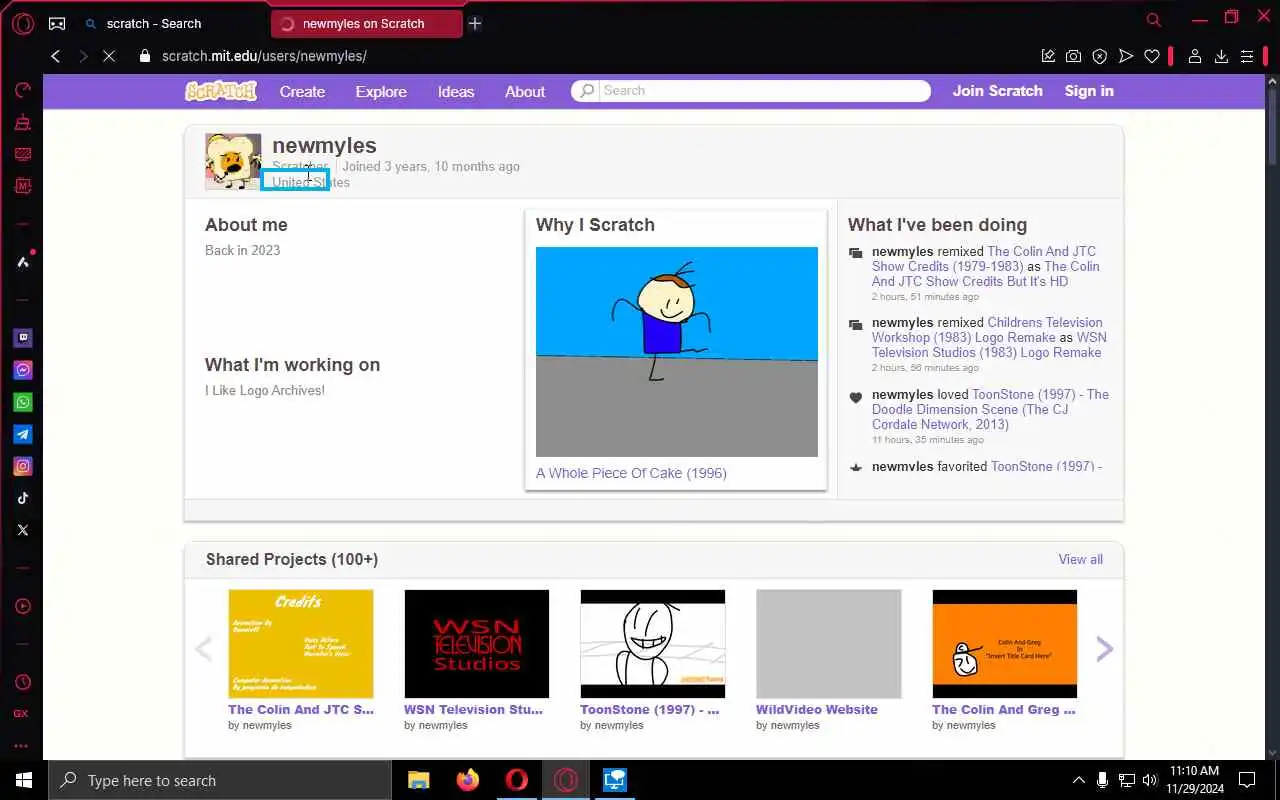The width and height of the screenshot is (1280, 800).
Task: Open the Ideas menu item
Action: (456, 91)
